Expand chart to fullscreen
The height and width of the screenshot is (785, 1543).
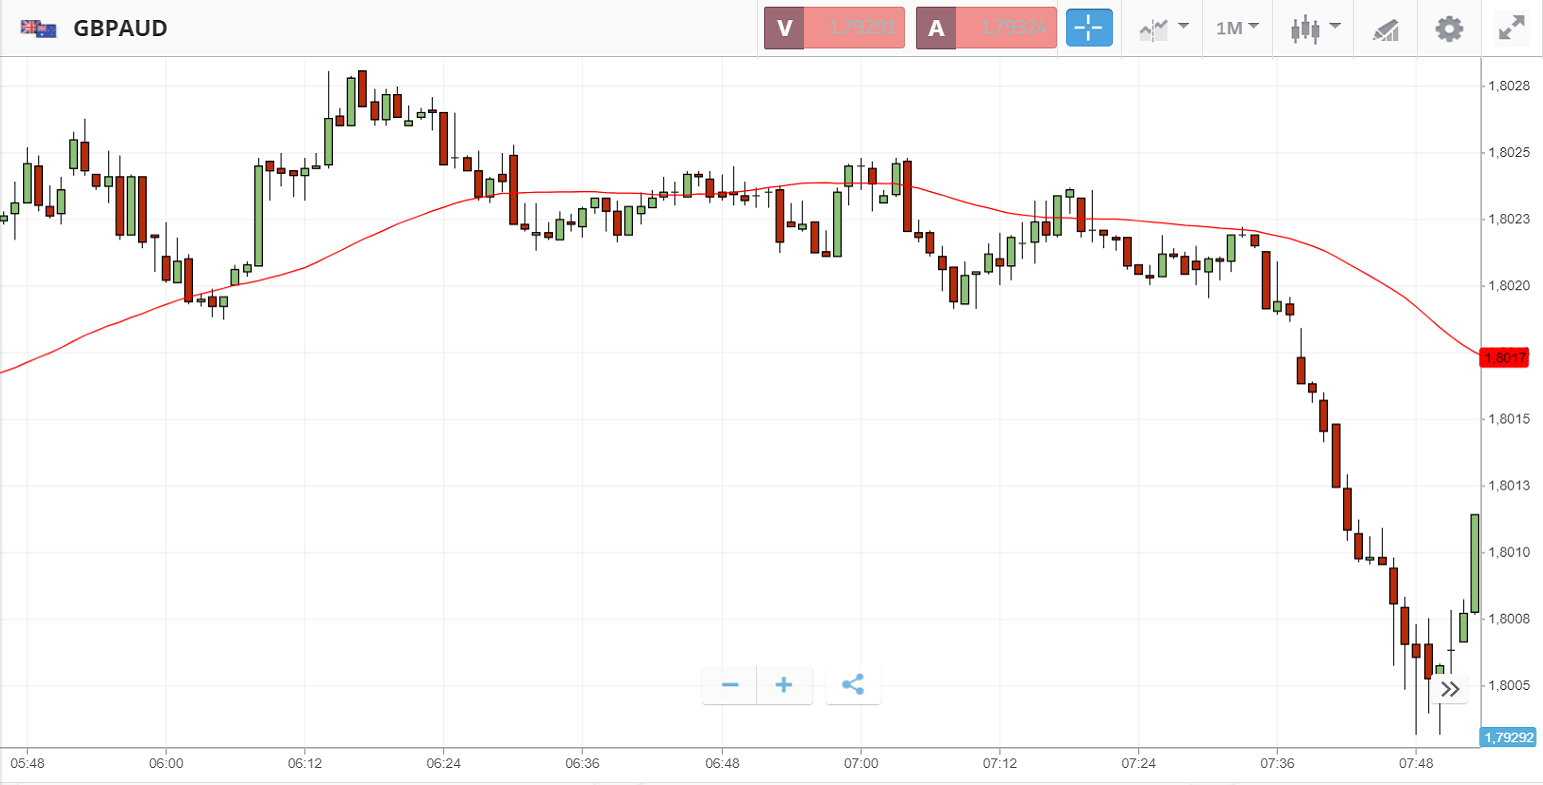[1511, 28]
